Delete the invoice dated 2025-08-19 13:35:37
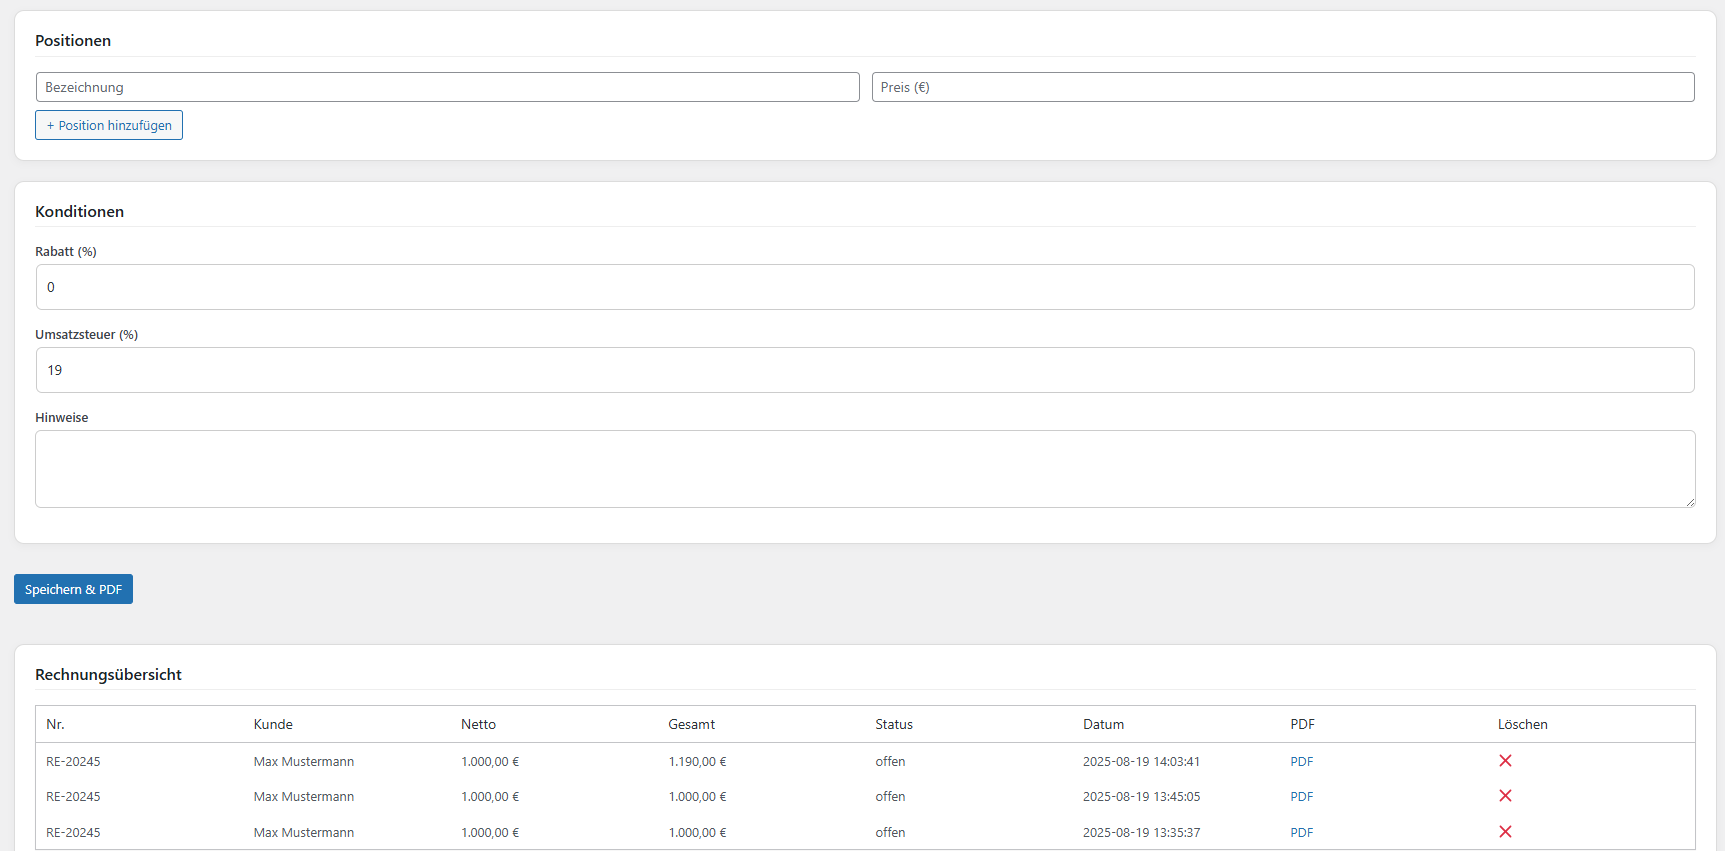 1505,832
